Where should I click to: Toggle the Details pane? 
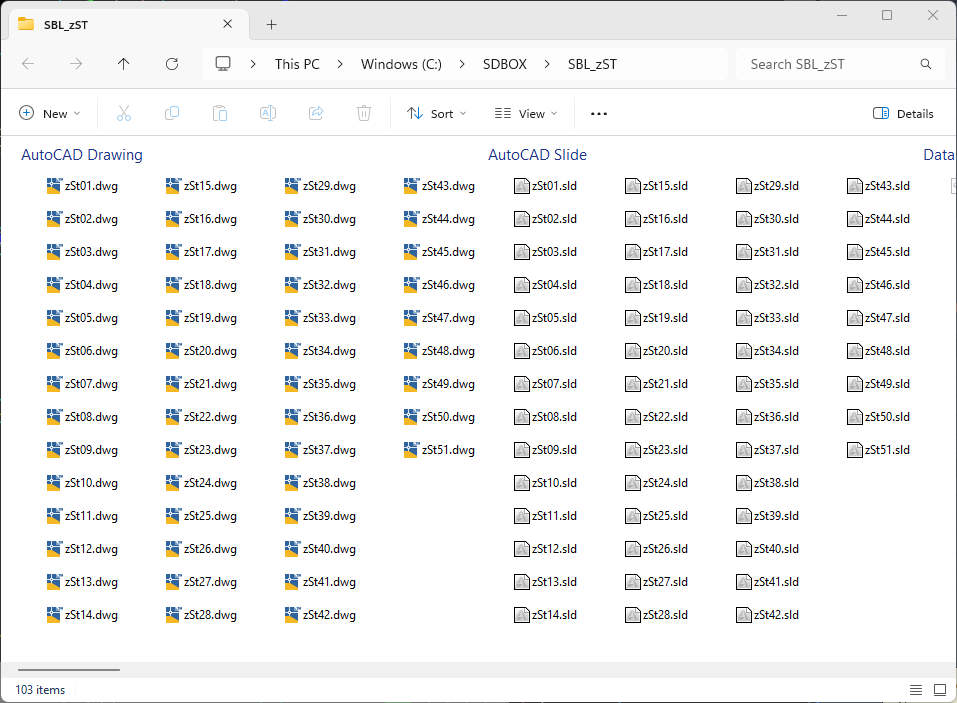(x=903, y=114)
